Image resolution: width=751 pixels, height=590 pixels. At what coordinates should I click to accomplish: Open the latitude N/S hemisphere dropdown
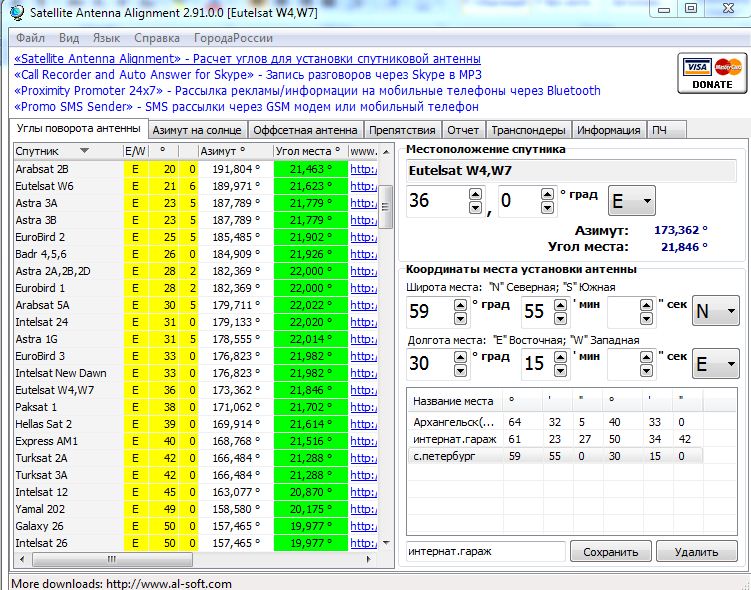tap(716, 312)
